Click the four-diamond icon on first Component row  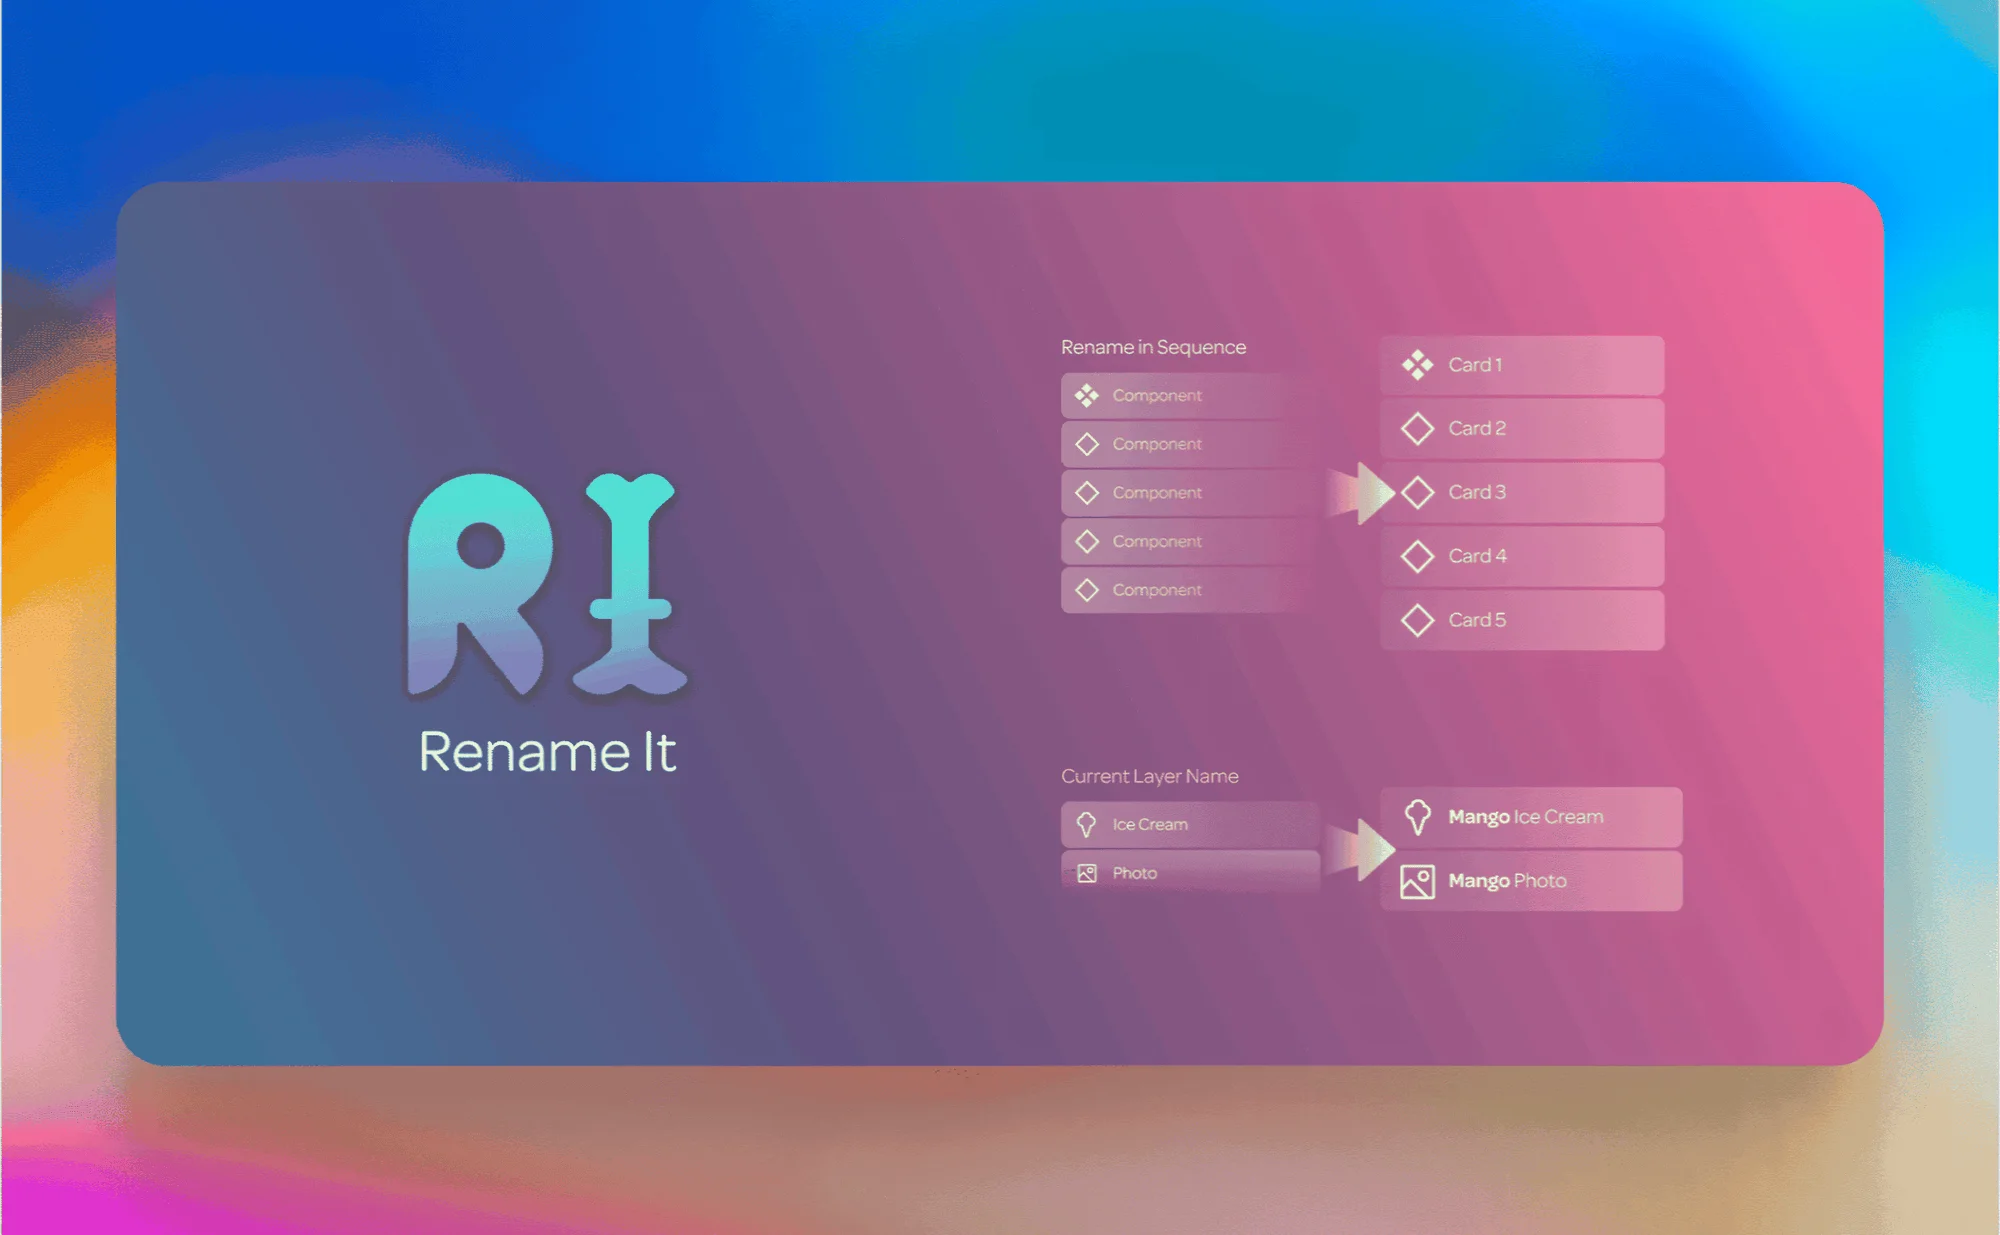pyautogui.click(x=1087, y=396)
